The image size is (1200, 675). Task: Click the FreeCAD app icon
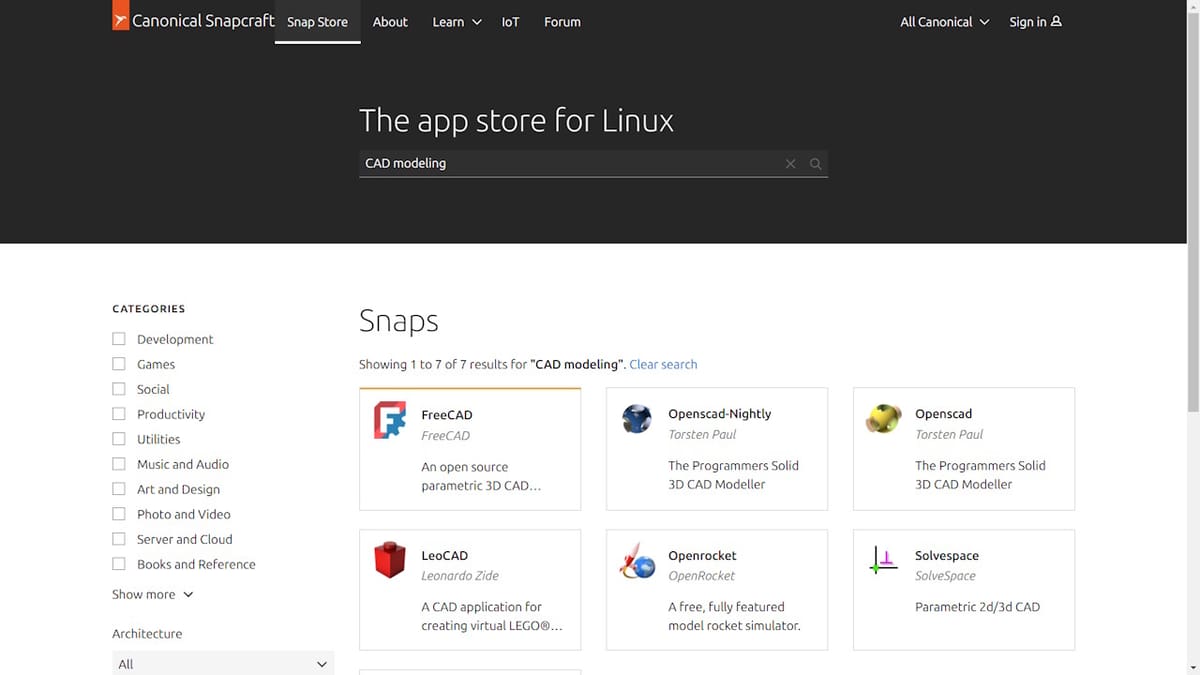390,420
